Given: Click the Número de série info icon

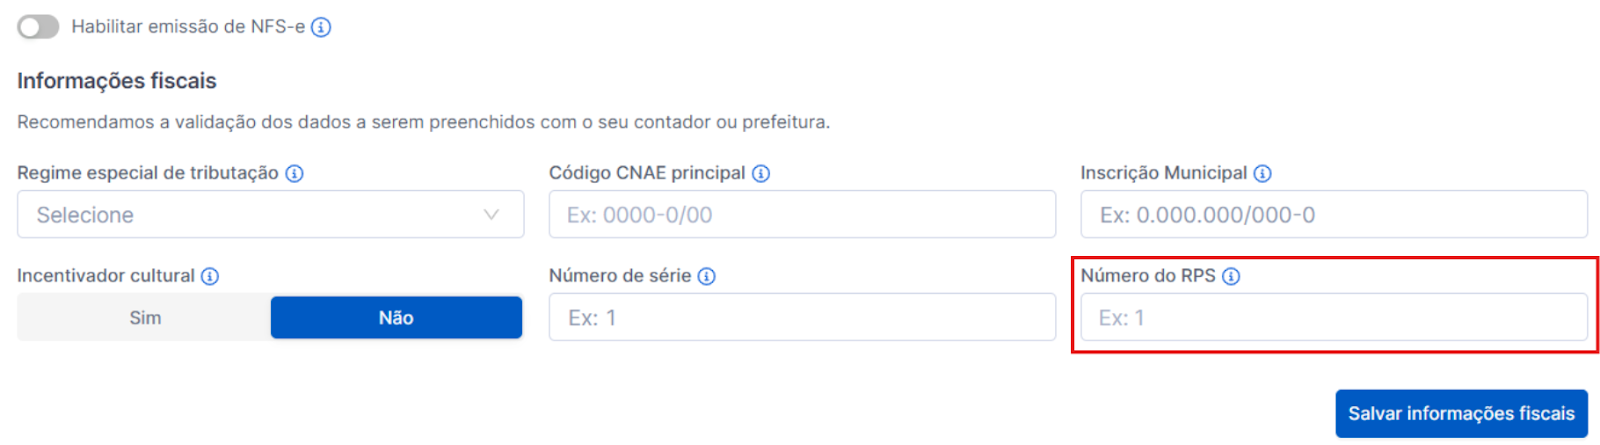Looking at the screenshot, I should point(707,277).
